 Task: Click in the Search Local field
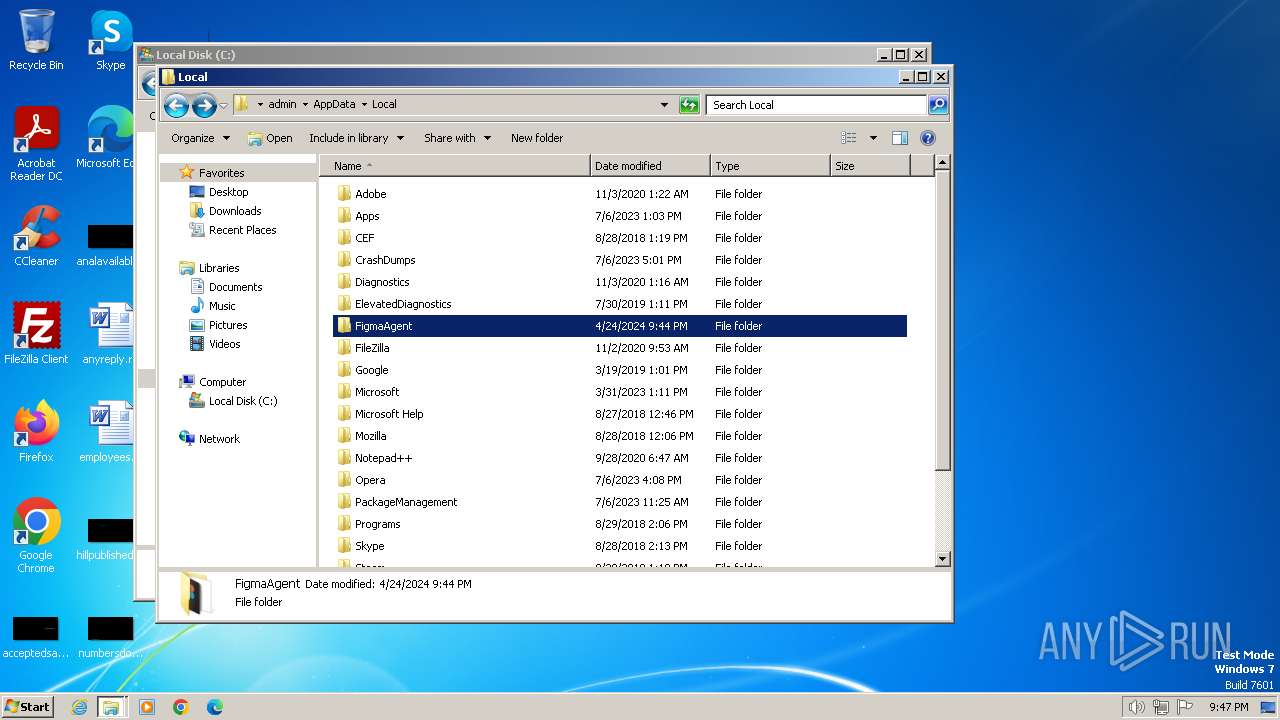(815, 105)
